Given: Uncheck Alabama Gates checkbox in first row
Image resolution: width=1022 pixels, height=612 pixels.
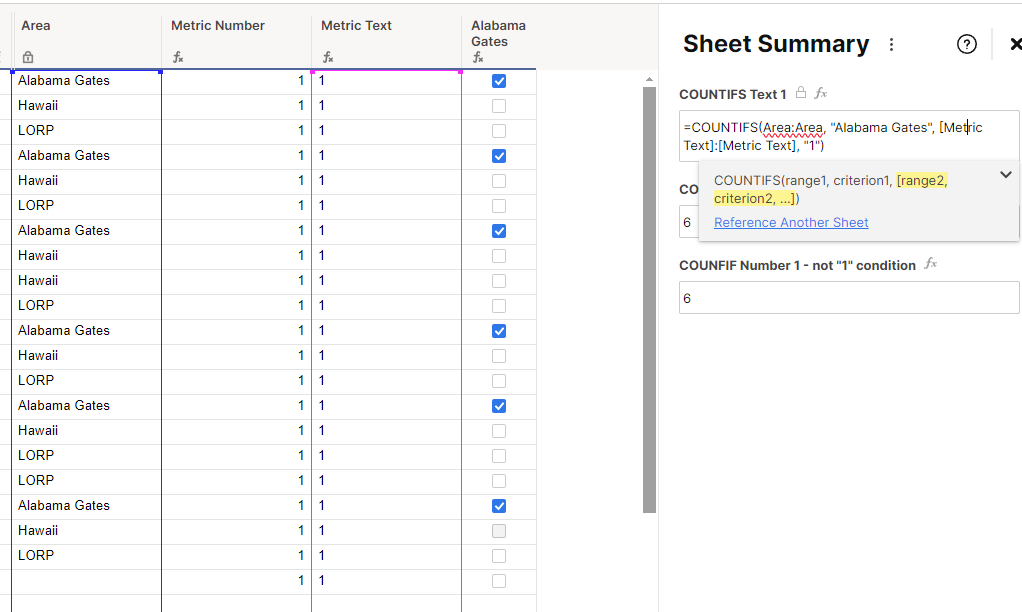Looking at the screenshot, I should [499, 81].
